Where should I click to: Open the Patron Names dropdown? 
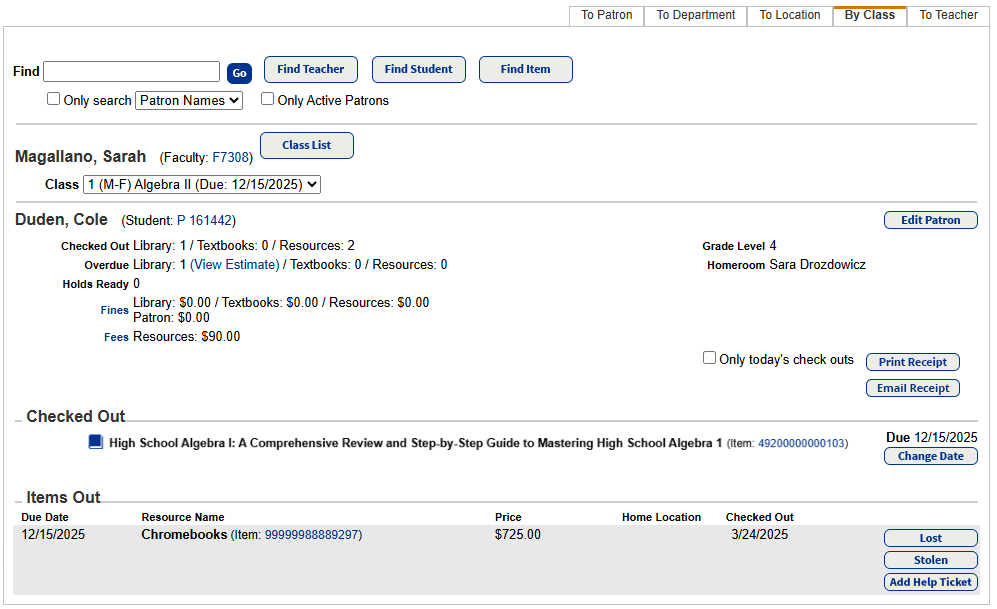(189, 100)
